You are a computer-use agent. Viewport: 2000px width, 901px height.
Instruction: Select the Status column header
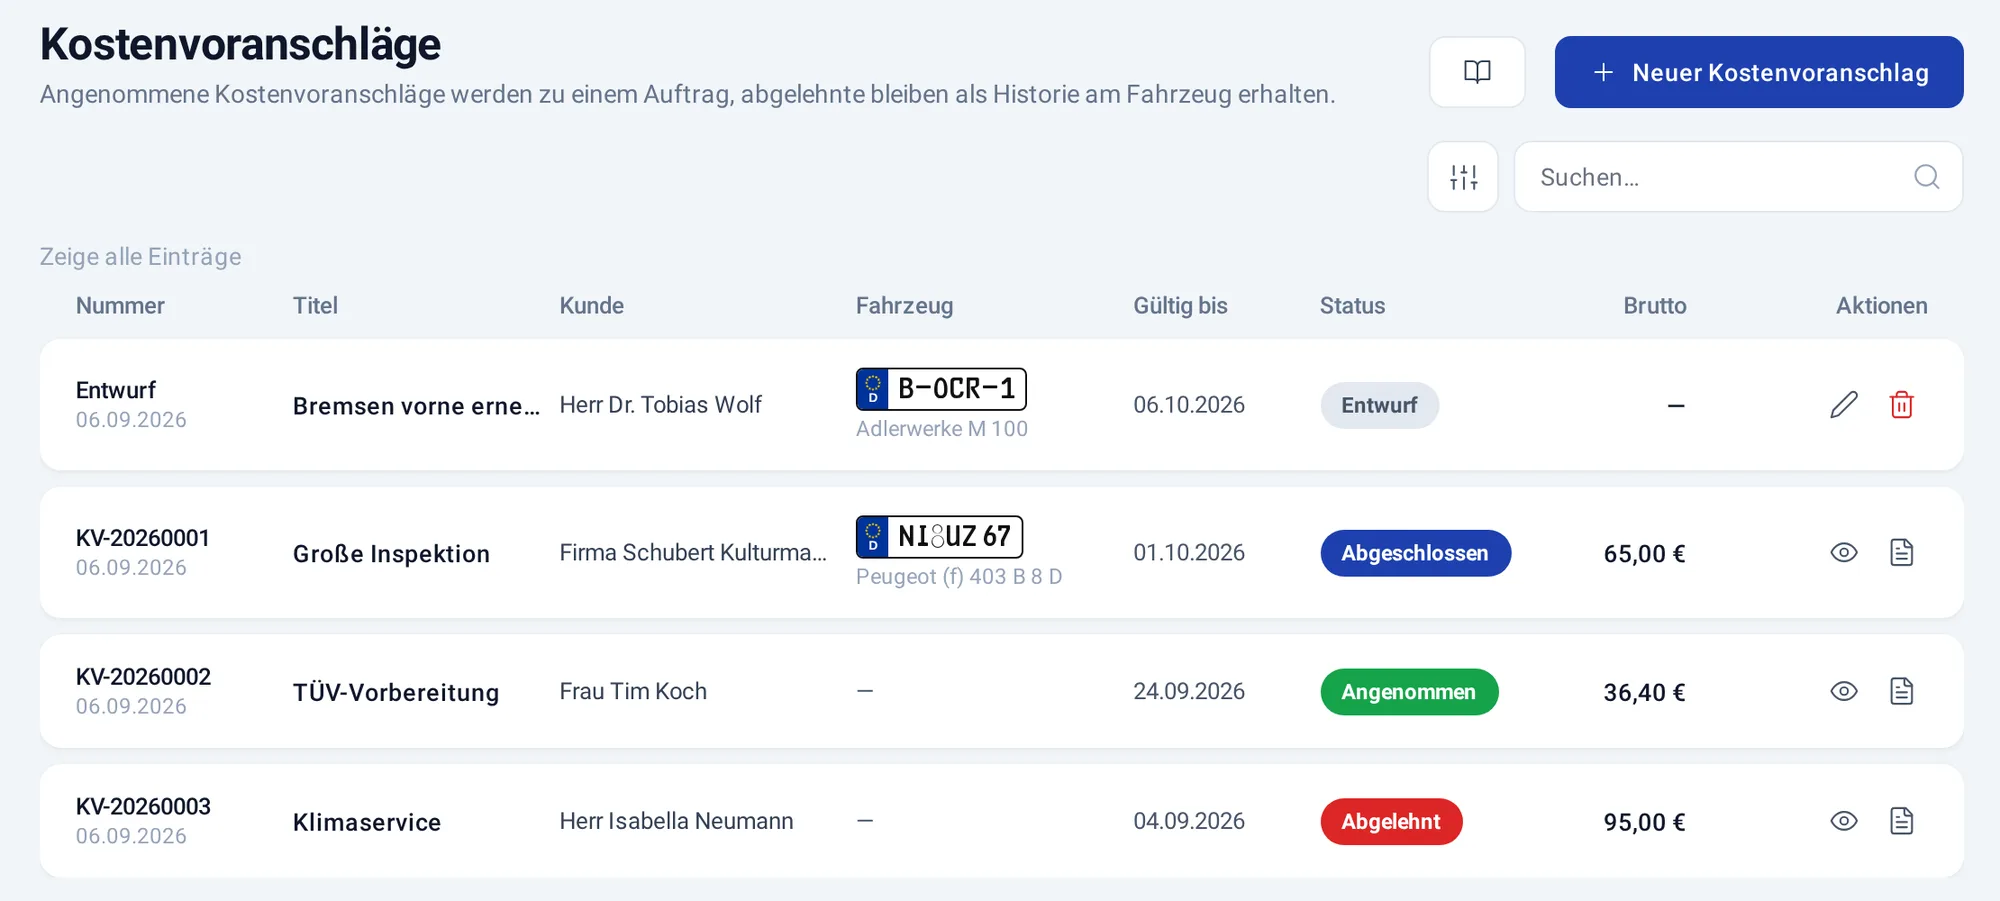tap(1352, 306)
